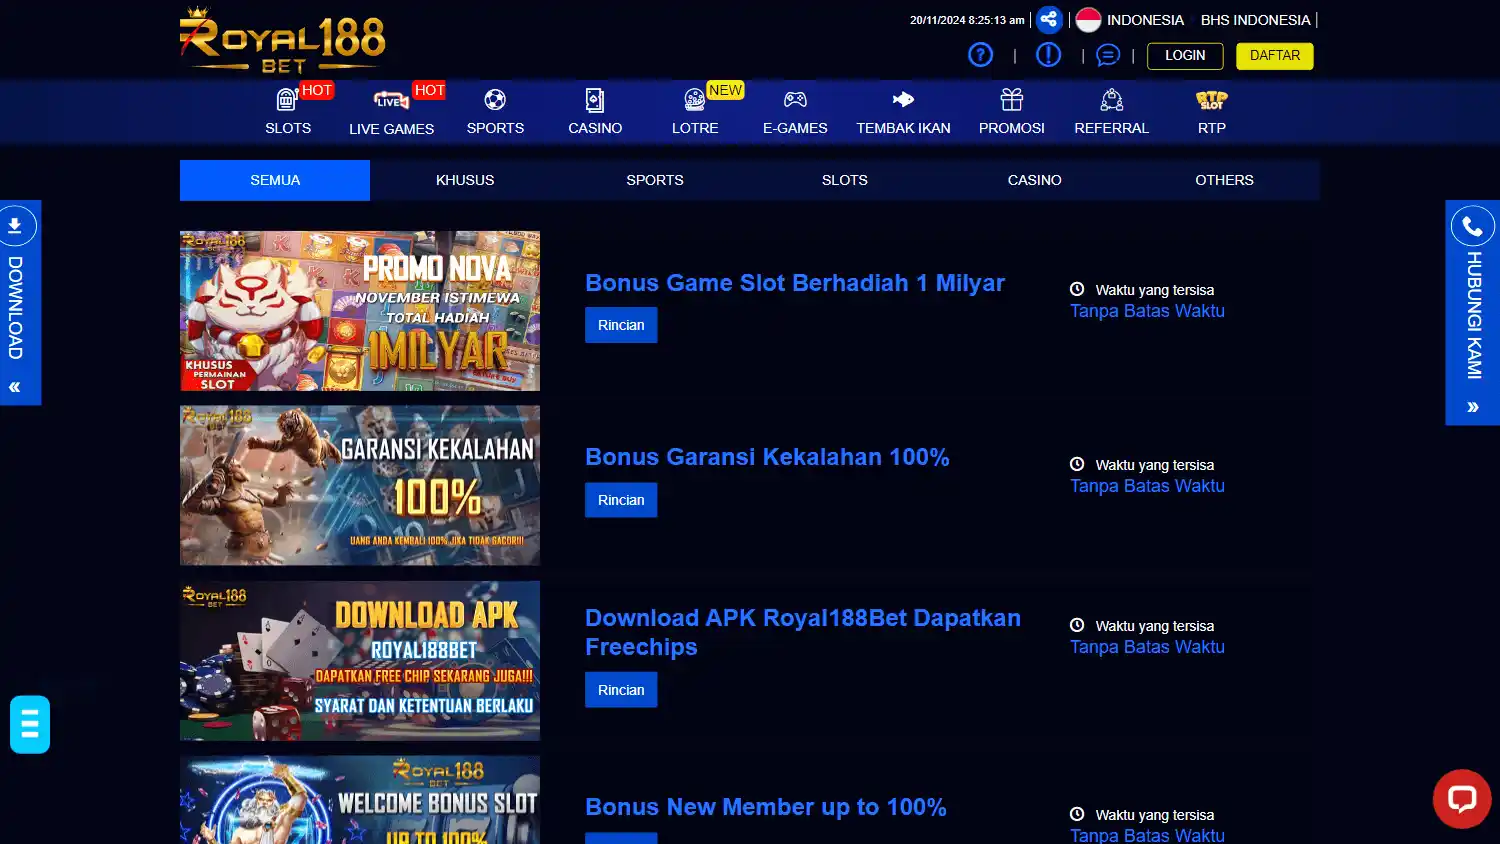Open Bonus Game Slot Berhadiah 1 Milyar title
Viewport: 1500px width, 844px height.
795,283
